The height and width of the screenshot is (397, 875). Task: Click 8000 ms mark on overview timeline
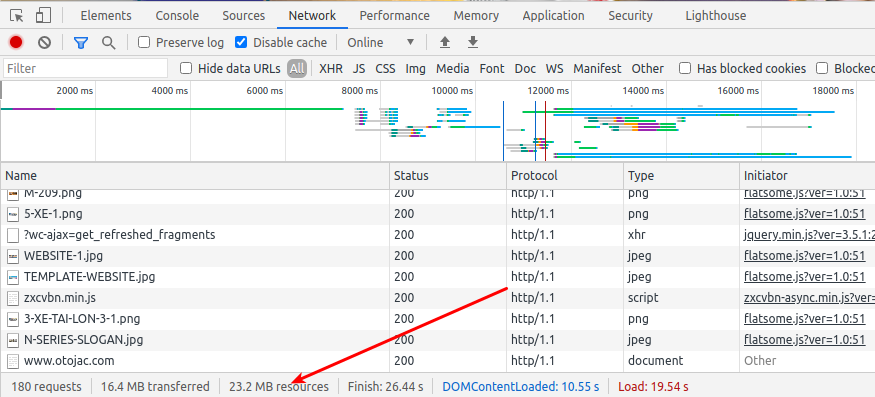(359, 90)
